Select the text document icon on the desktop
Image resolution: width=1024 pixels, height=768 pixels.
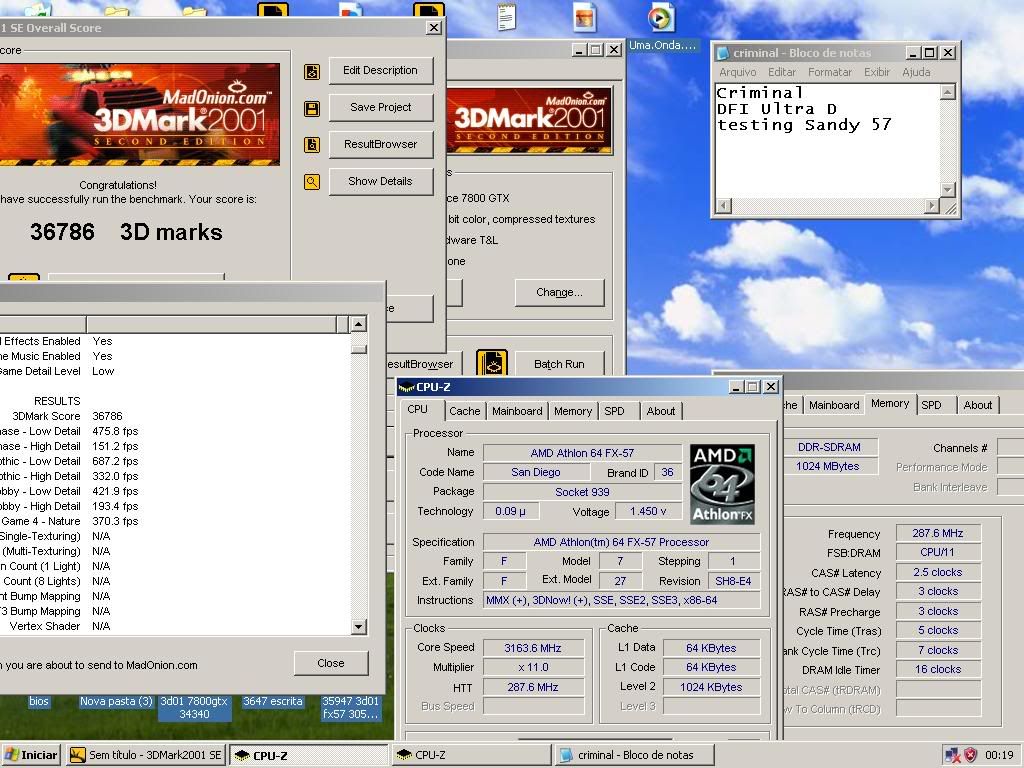tap(506, 17)
